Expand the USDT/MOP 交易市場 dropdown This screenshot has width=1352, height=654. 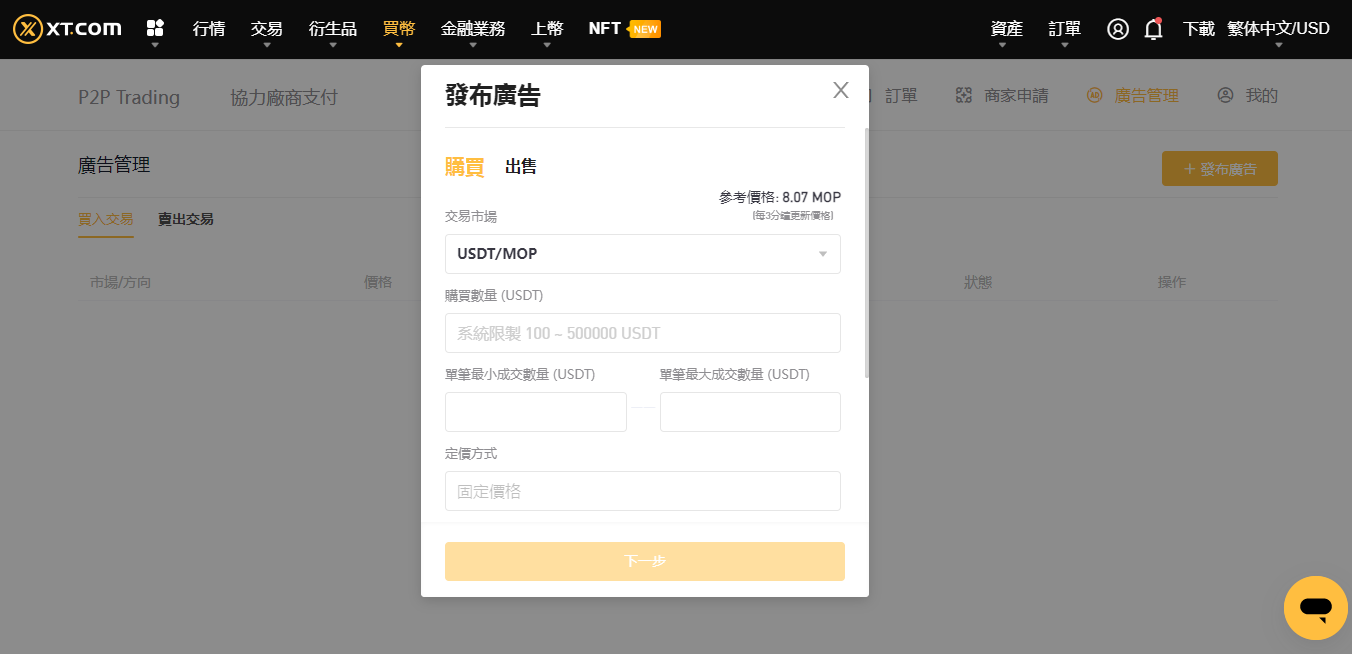643,254
